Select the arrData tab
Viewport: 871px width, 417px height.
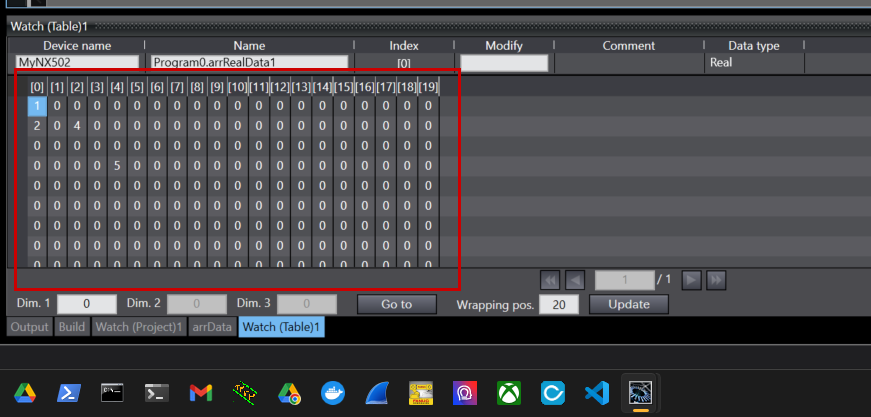click(x=212, y=327)
